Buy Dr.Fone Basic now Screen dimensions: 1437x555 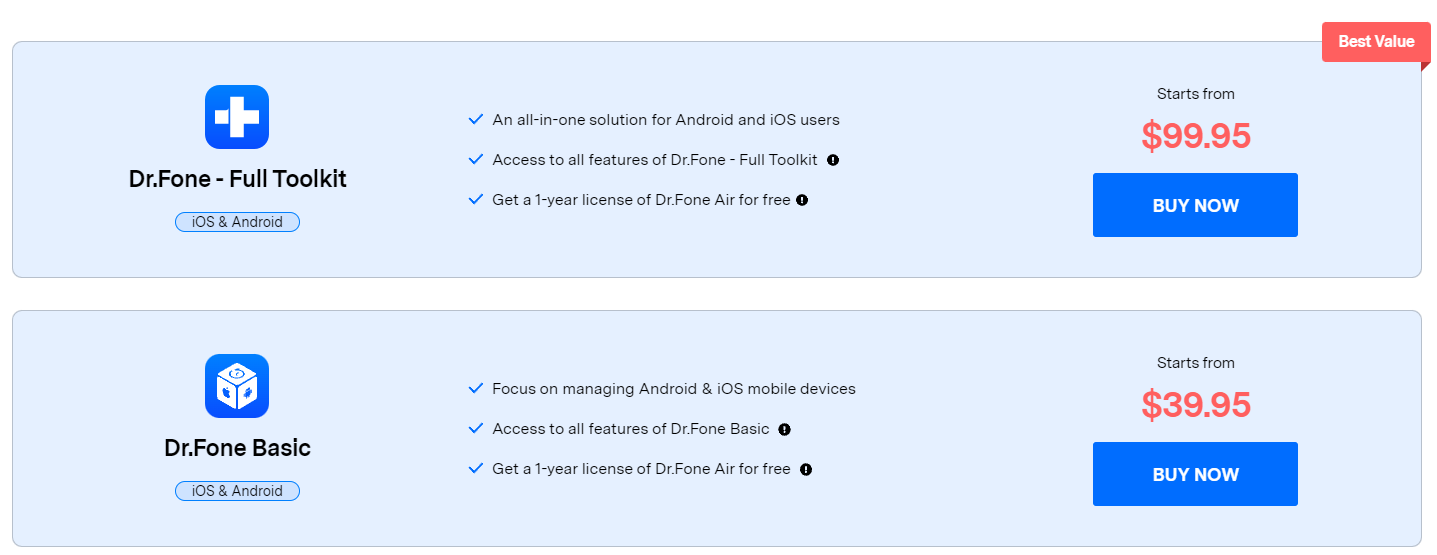pyautogui.click(x=1195, y=474)
